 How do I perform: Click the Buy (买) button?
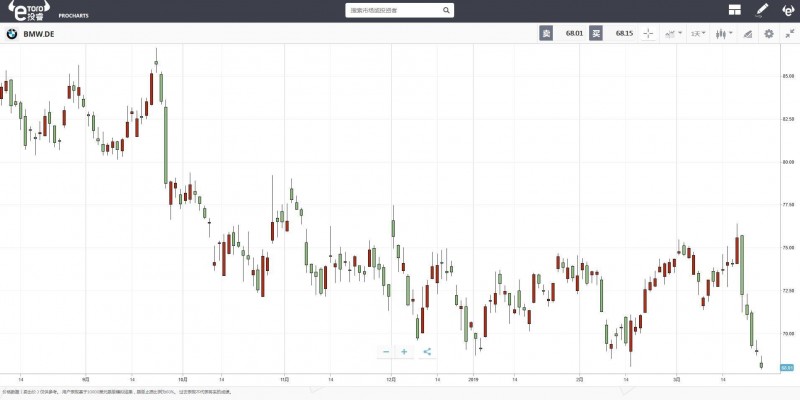[x=596, y=34]
